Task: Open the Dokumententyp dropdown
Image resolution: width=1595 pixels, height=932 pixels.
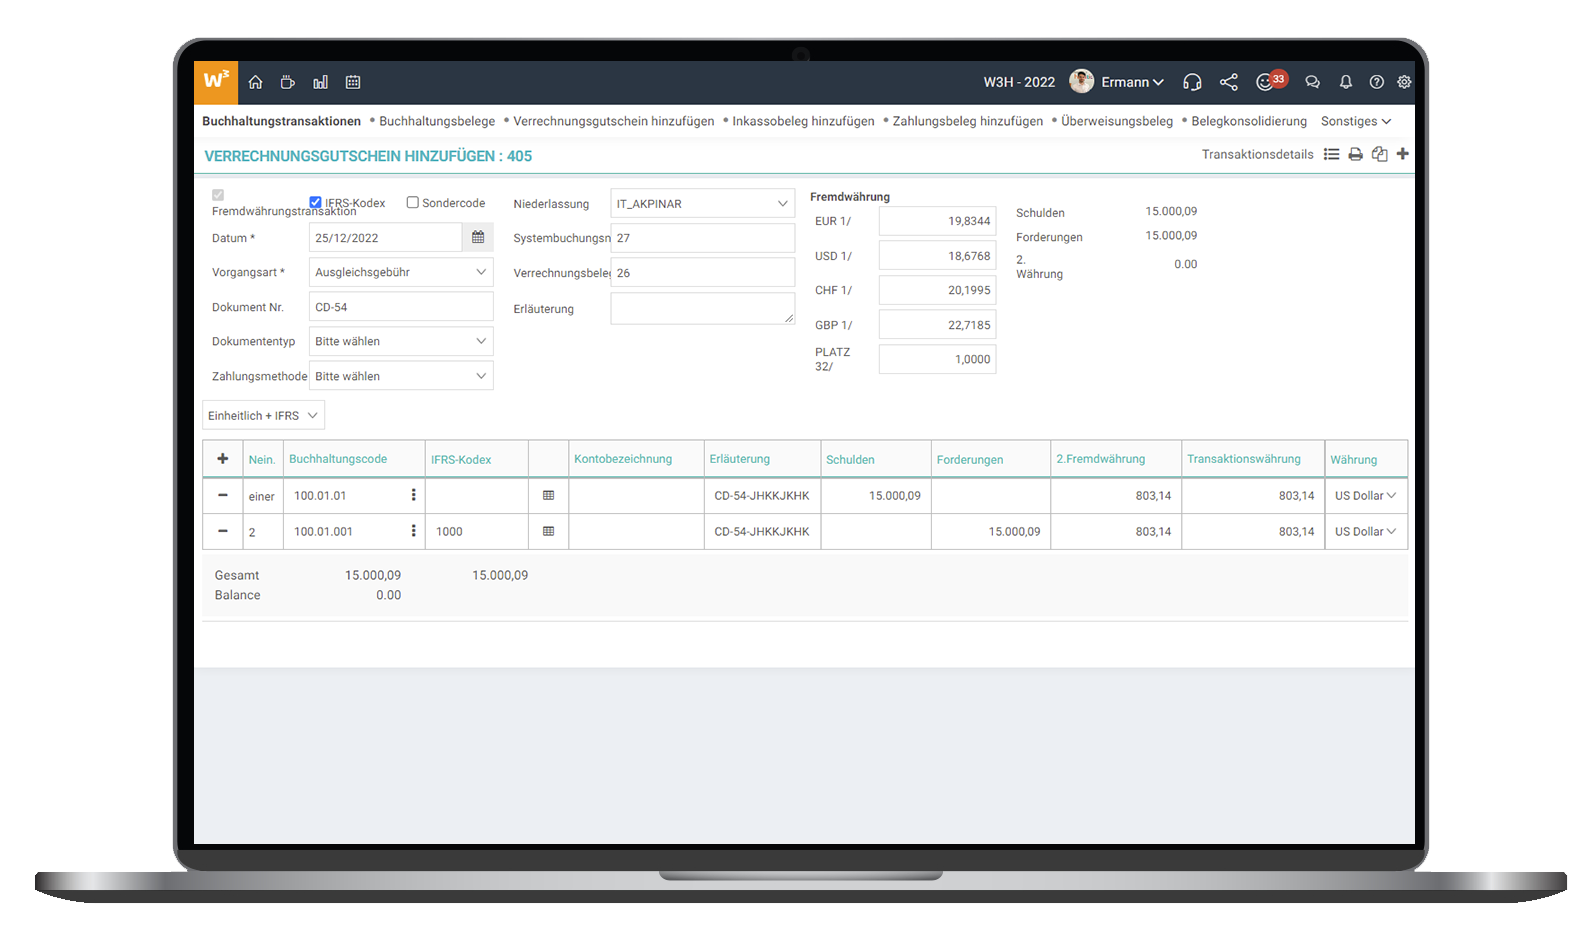Action: point(401,341)
